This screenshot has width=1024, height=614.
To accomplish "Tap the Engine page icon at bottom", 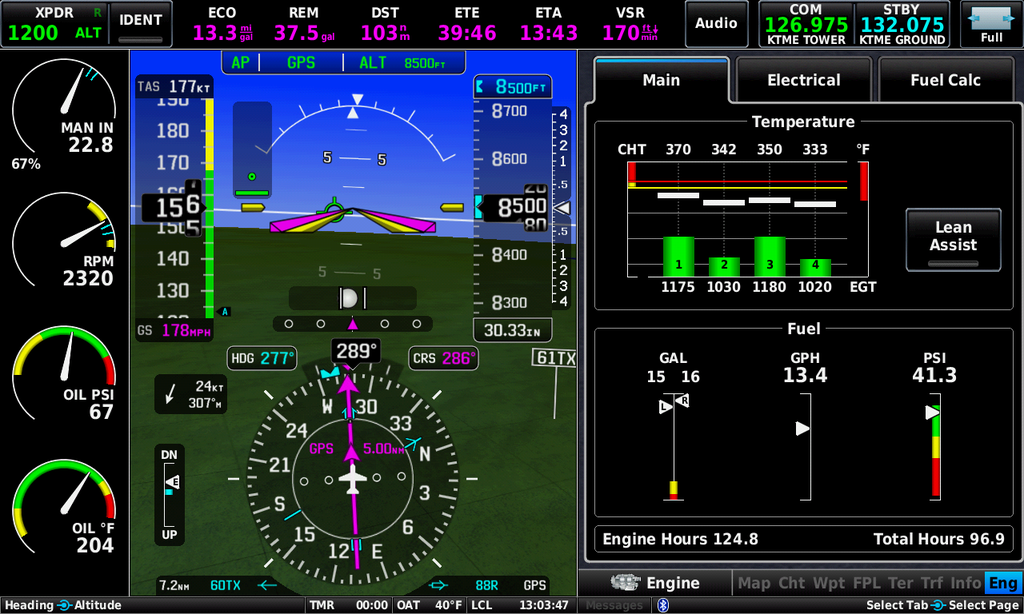I will (626, 583).
